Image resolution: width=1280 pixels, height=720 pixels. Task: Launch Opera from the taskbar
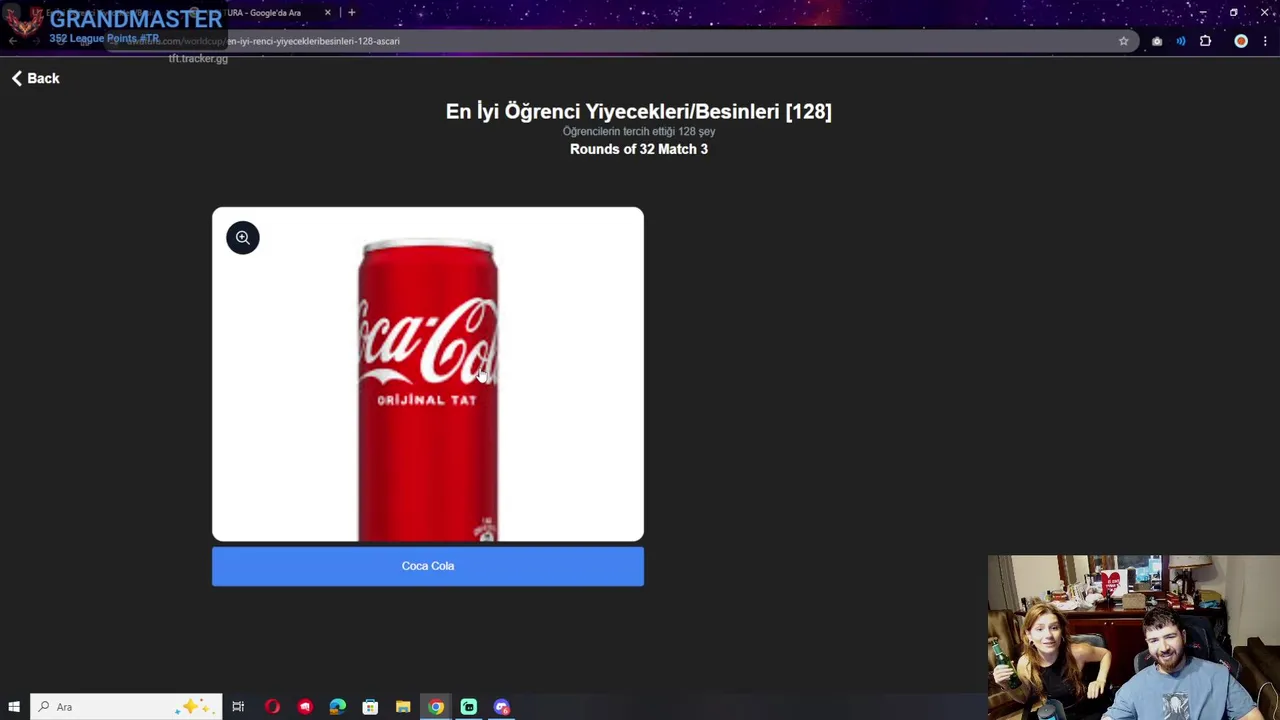pos(272,707)
